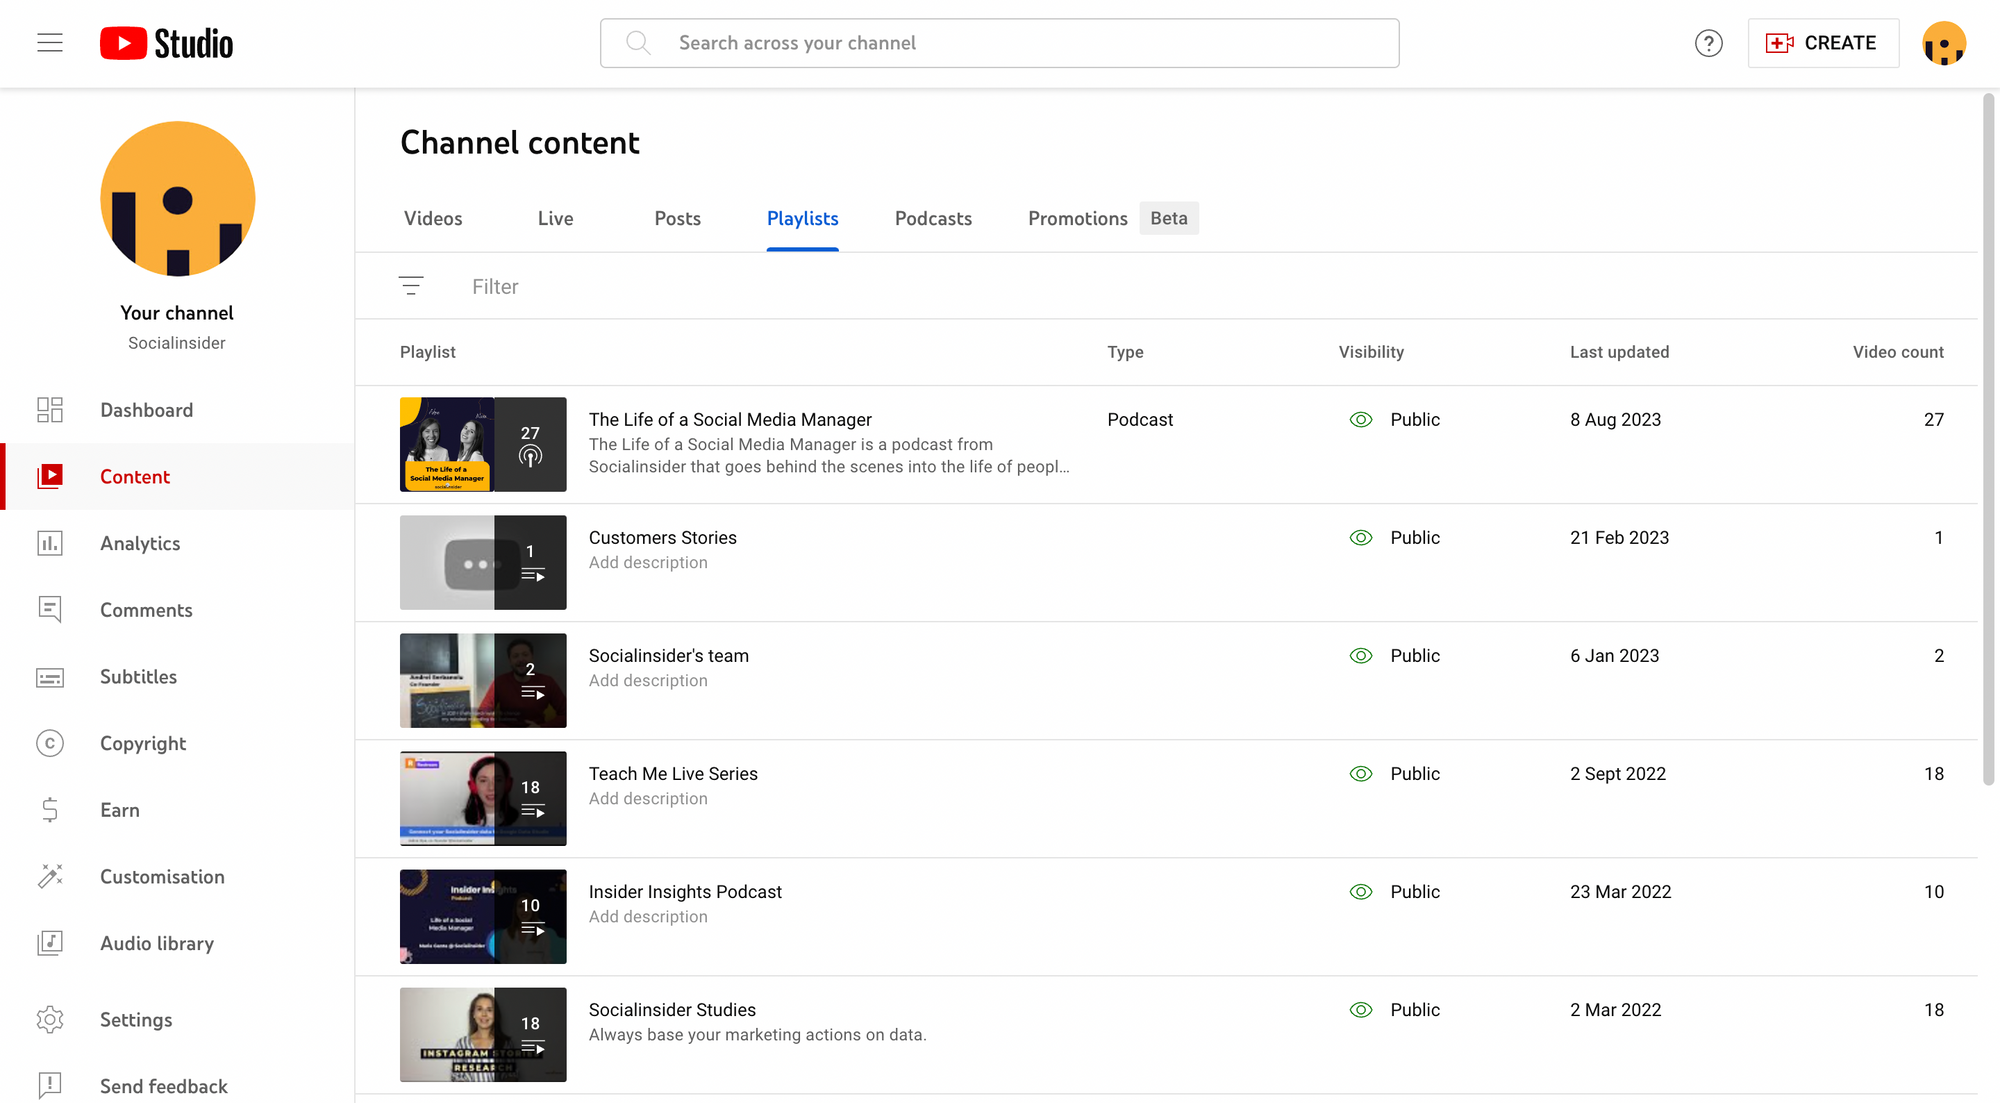Click the Last updated column header
Image resolution: width=2000 pixels, height=1103 pixels.
[1619, 352]
